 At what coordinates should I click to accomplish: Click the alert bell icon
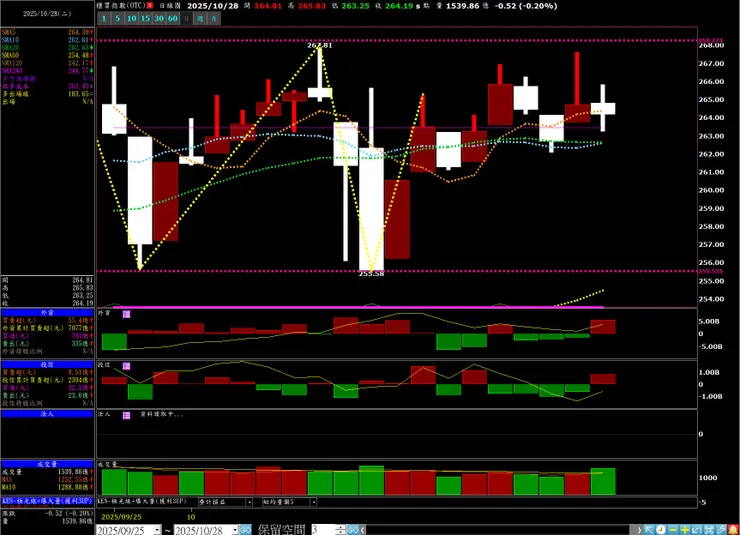733,530
